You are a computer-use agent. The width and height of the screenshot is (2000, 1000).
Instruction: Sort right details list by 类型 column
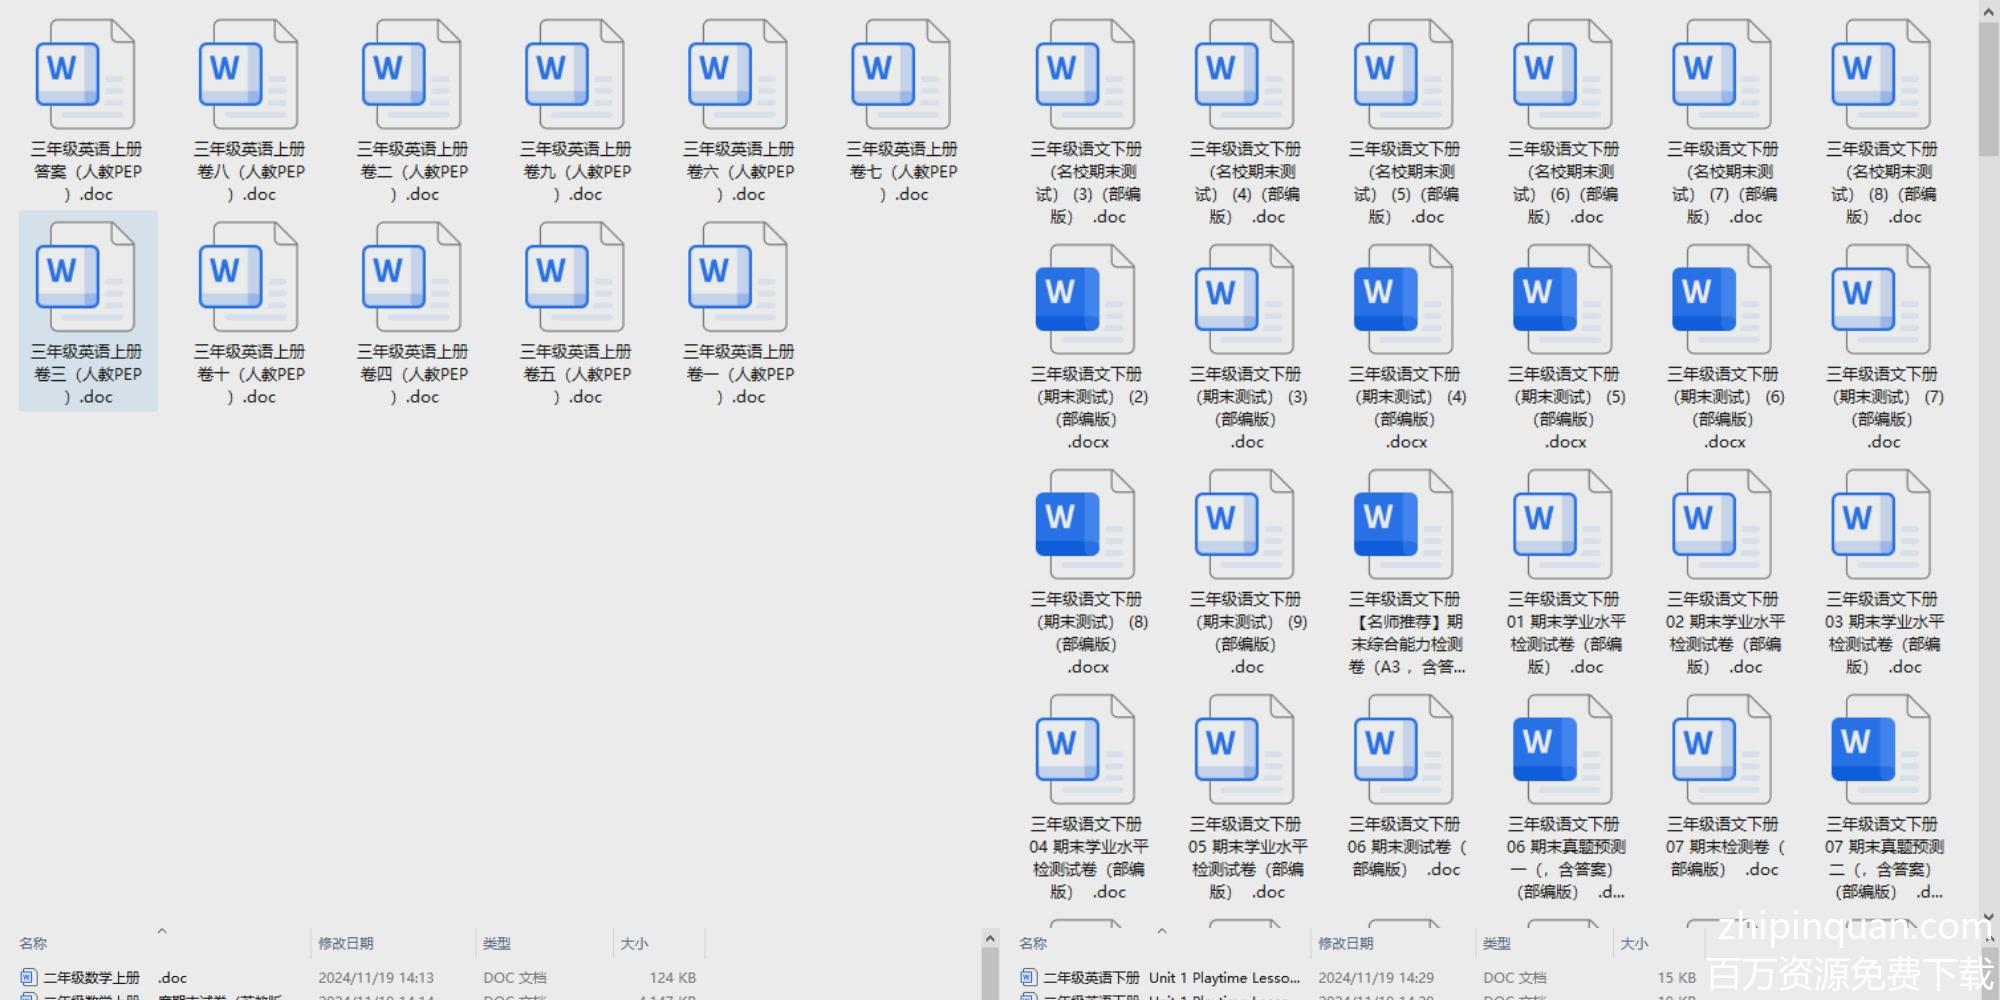tap(1497, 943)
